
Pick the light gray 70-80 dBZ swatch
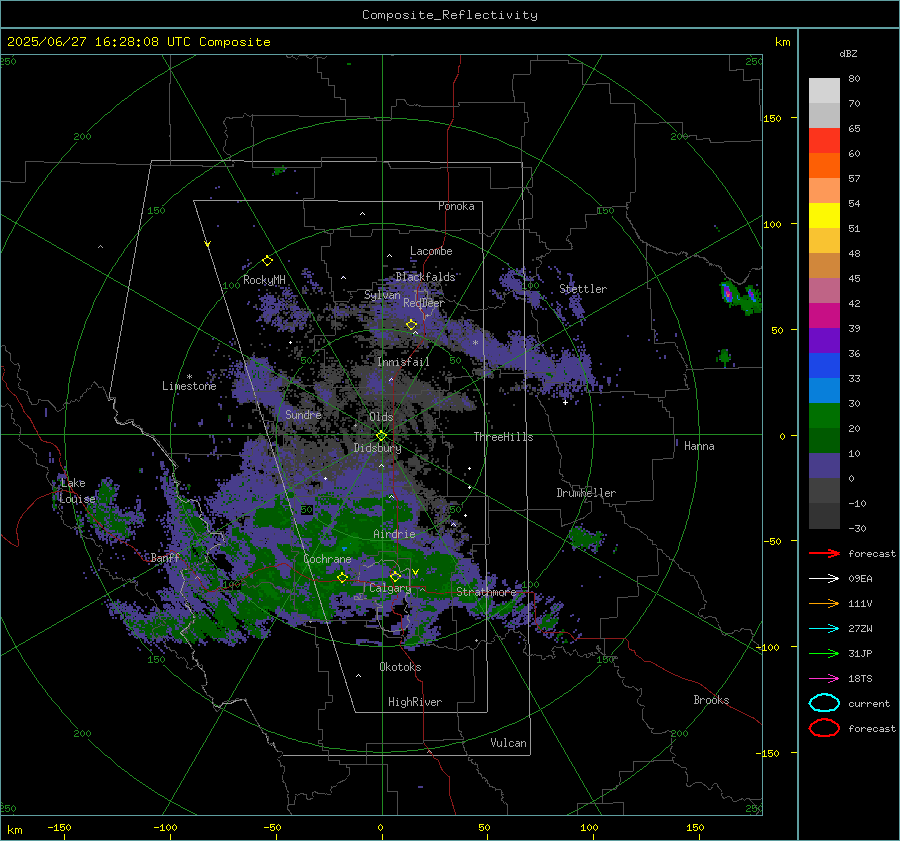pyautogui.click(x=824, y=91)
